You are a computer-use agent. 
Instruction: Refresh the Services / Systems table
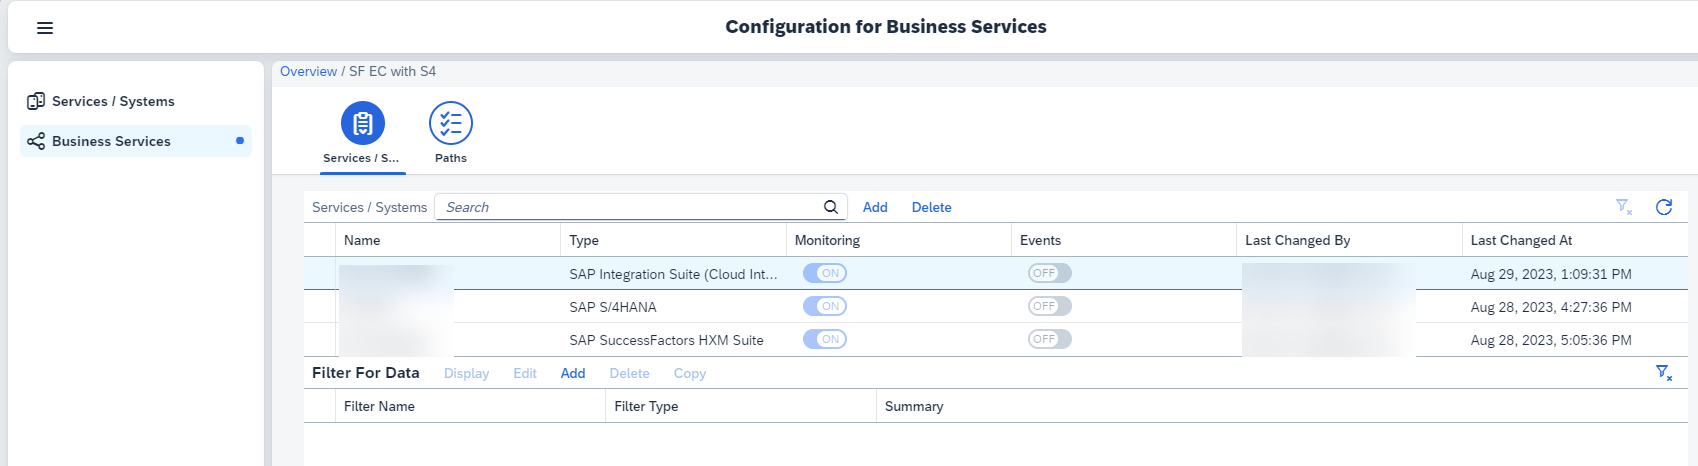pos(1664,207)
